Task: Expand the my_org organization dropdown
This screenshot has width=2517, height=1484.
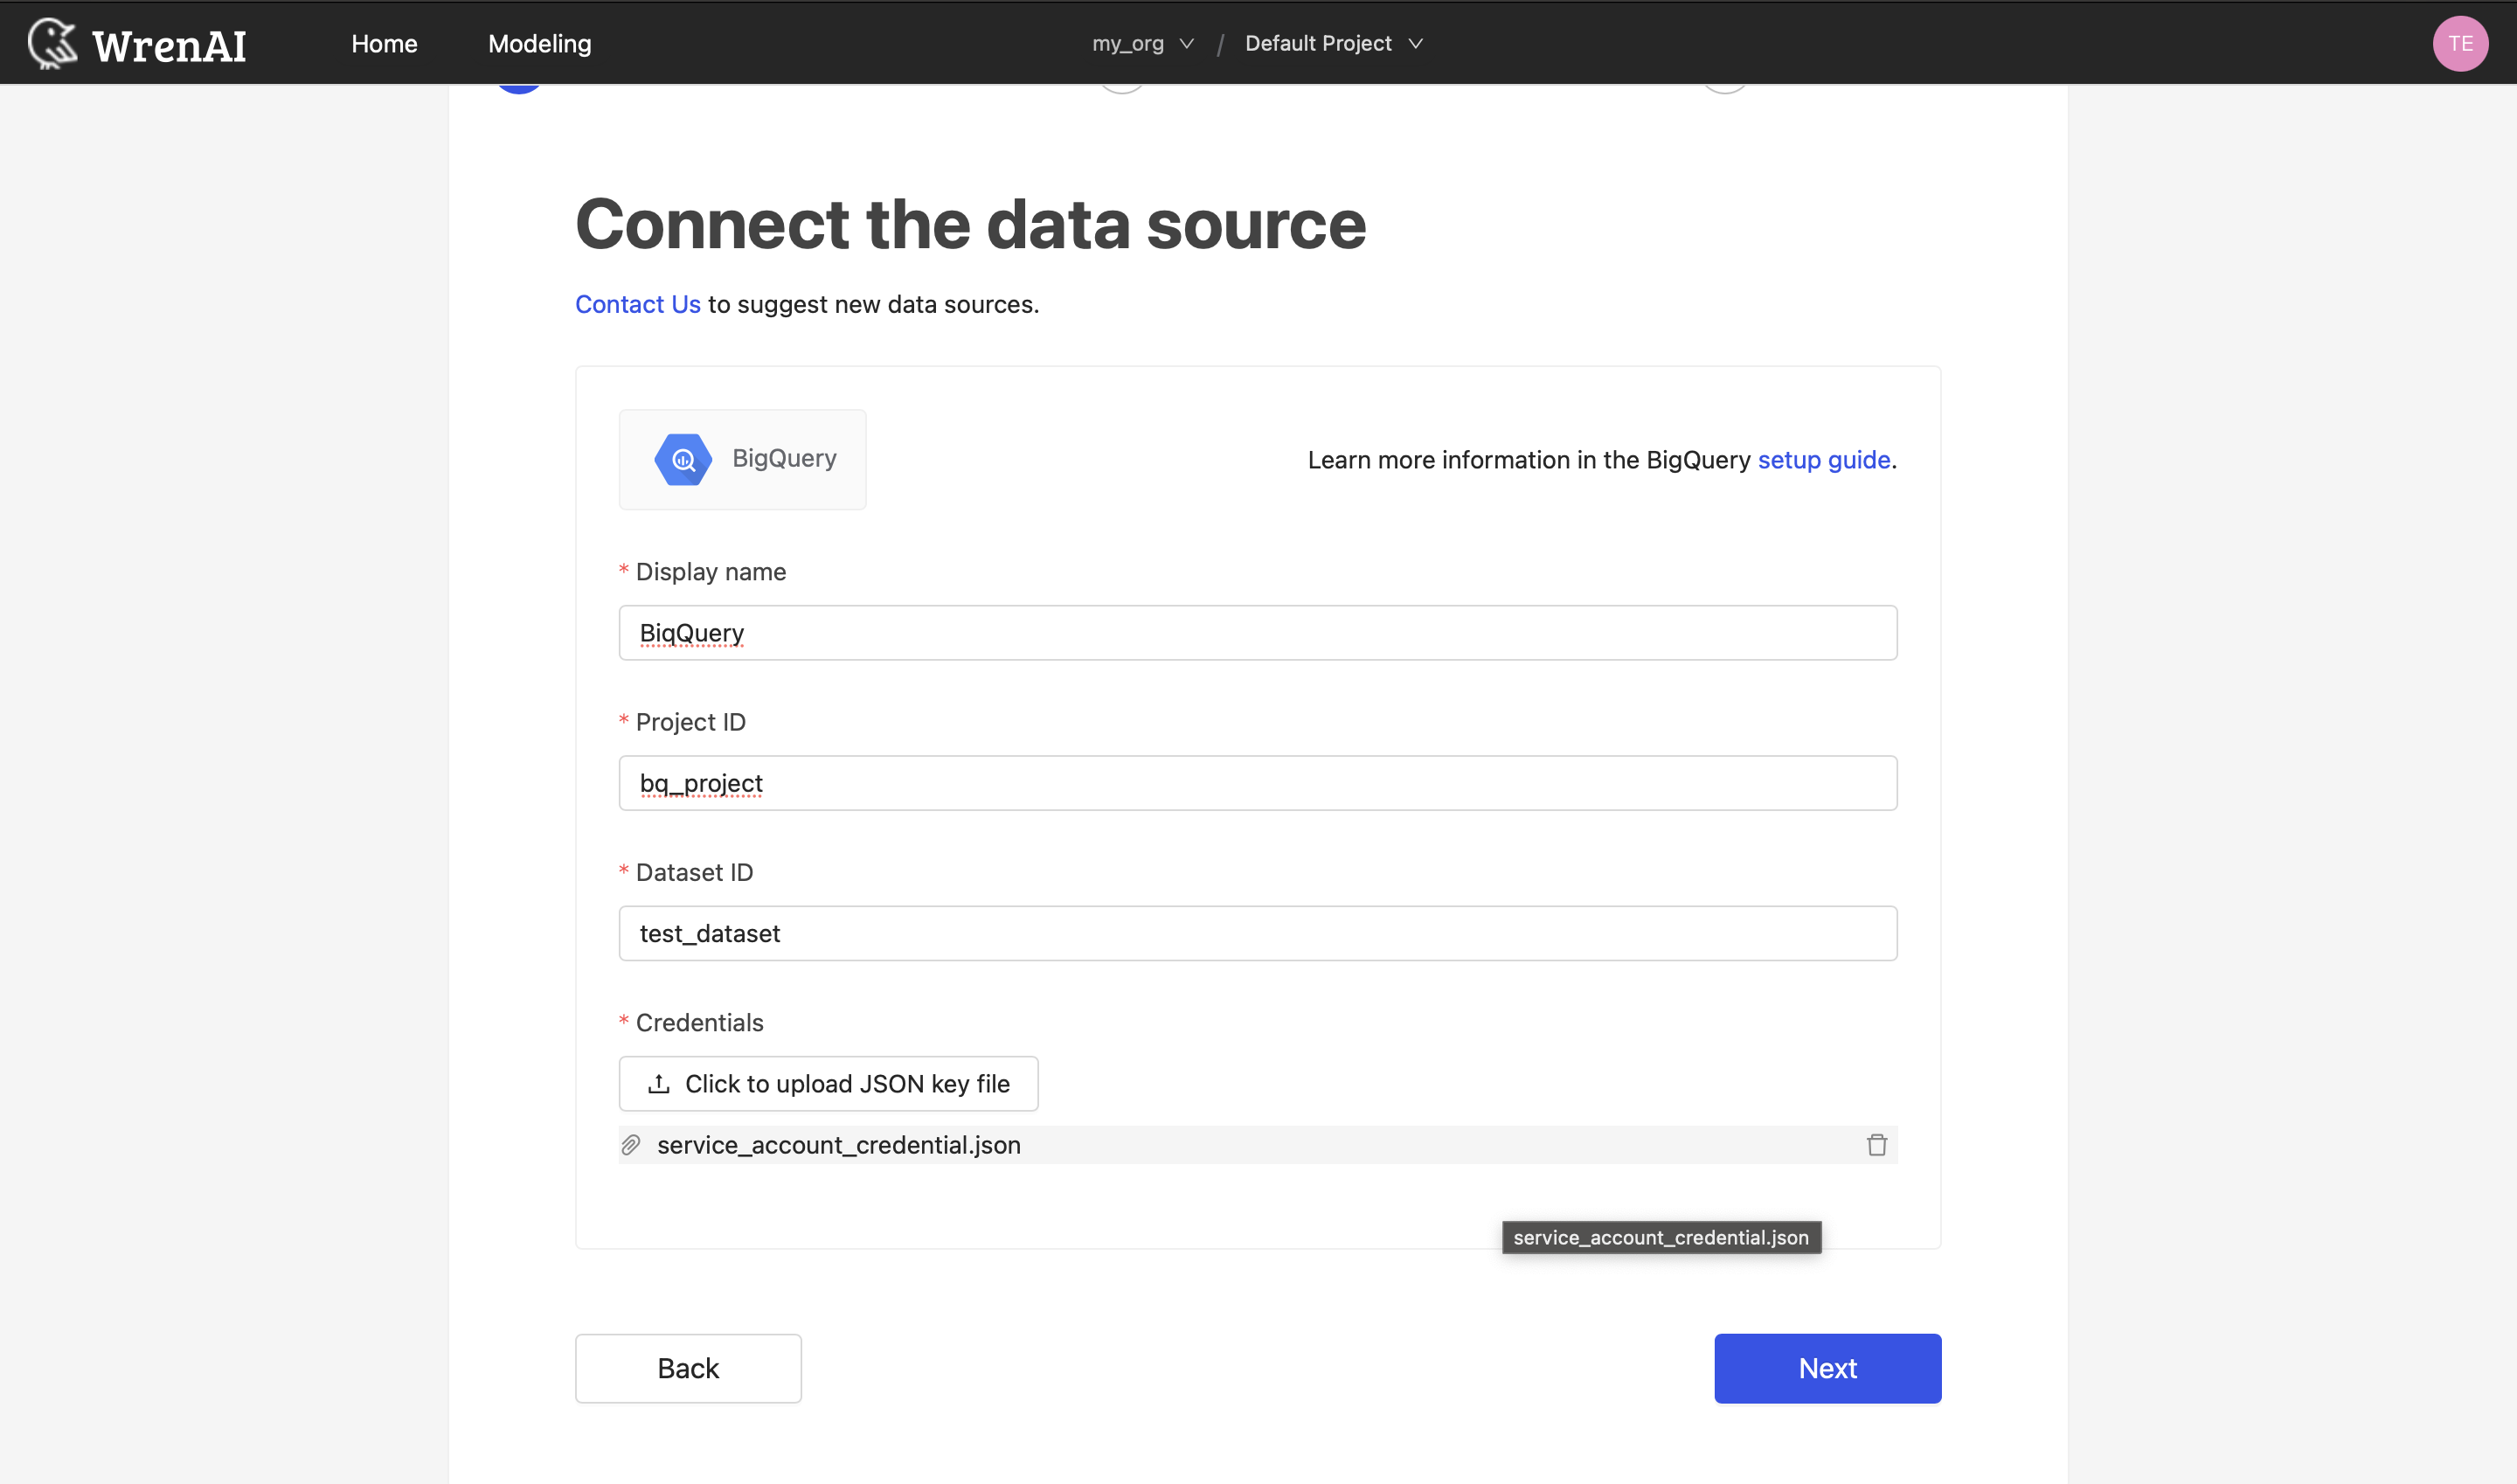Action: tap(1143, 43)
